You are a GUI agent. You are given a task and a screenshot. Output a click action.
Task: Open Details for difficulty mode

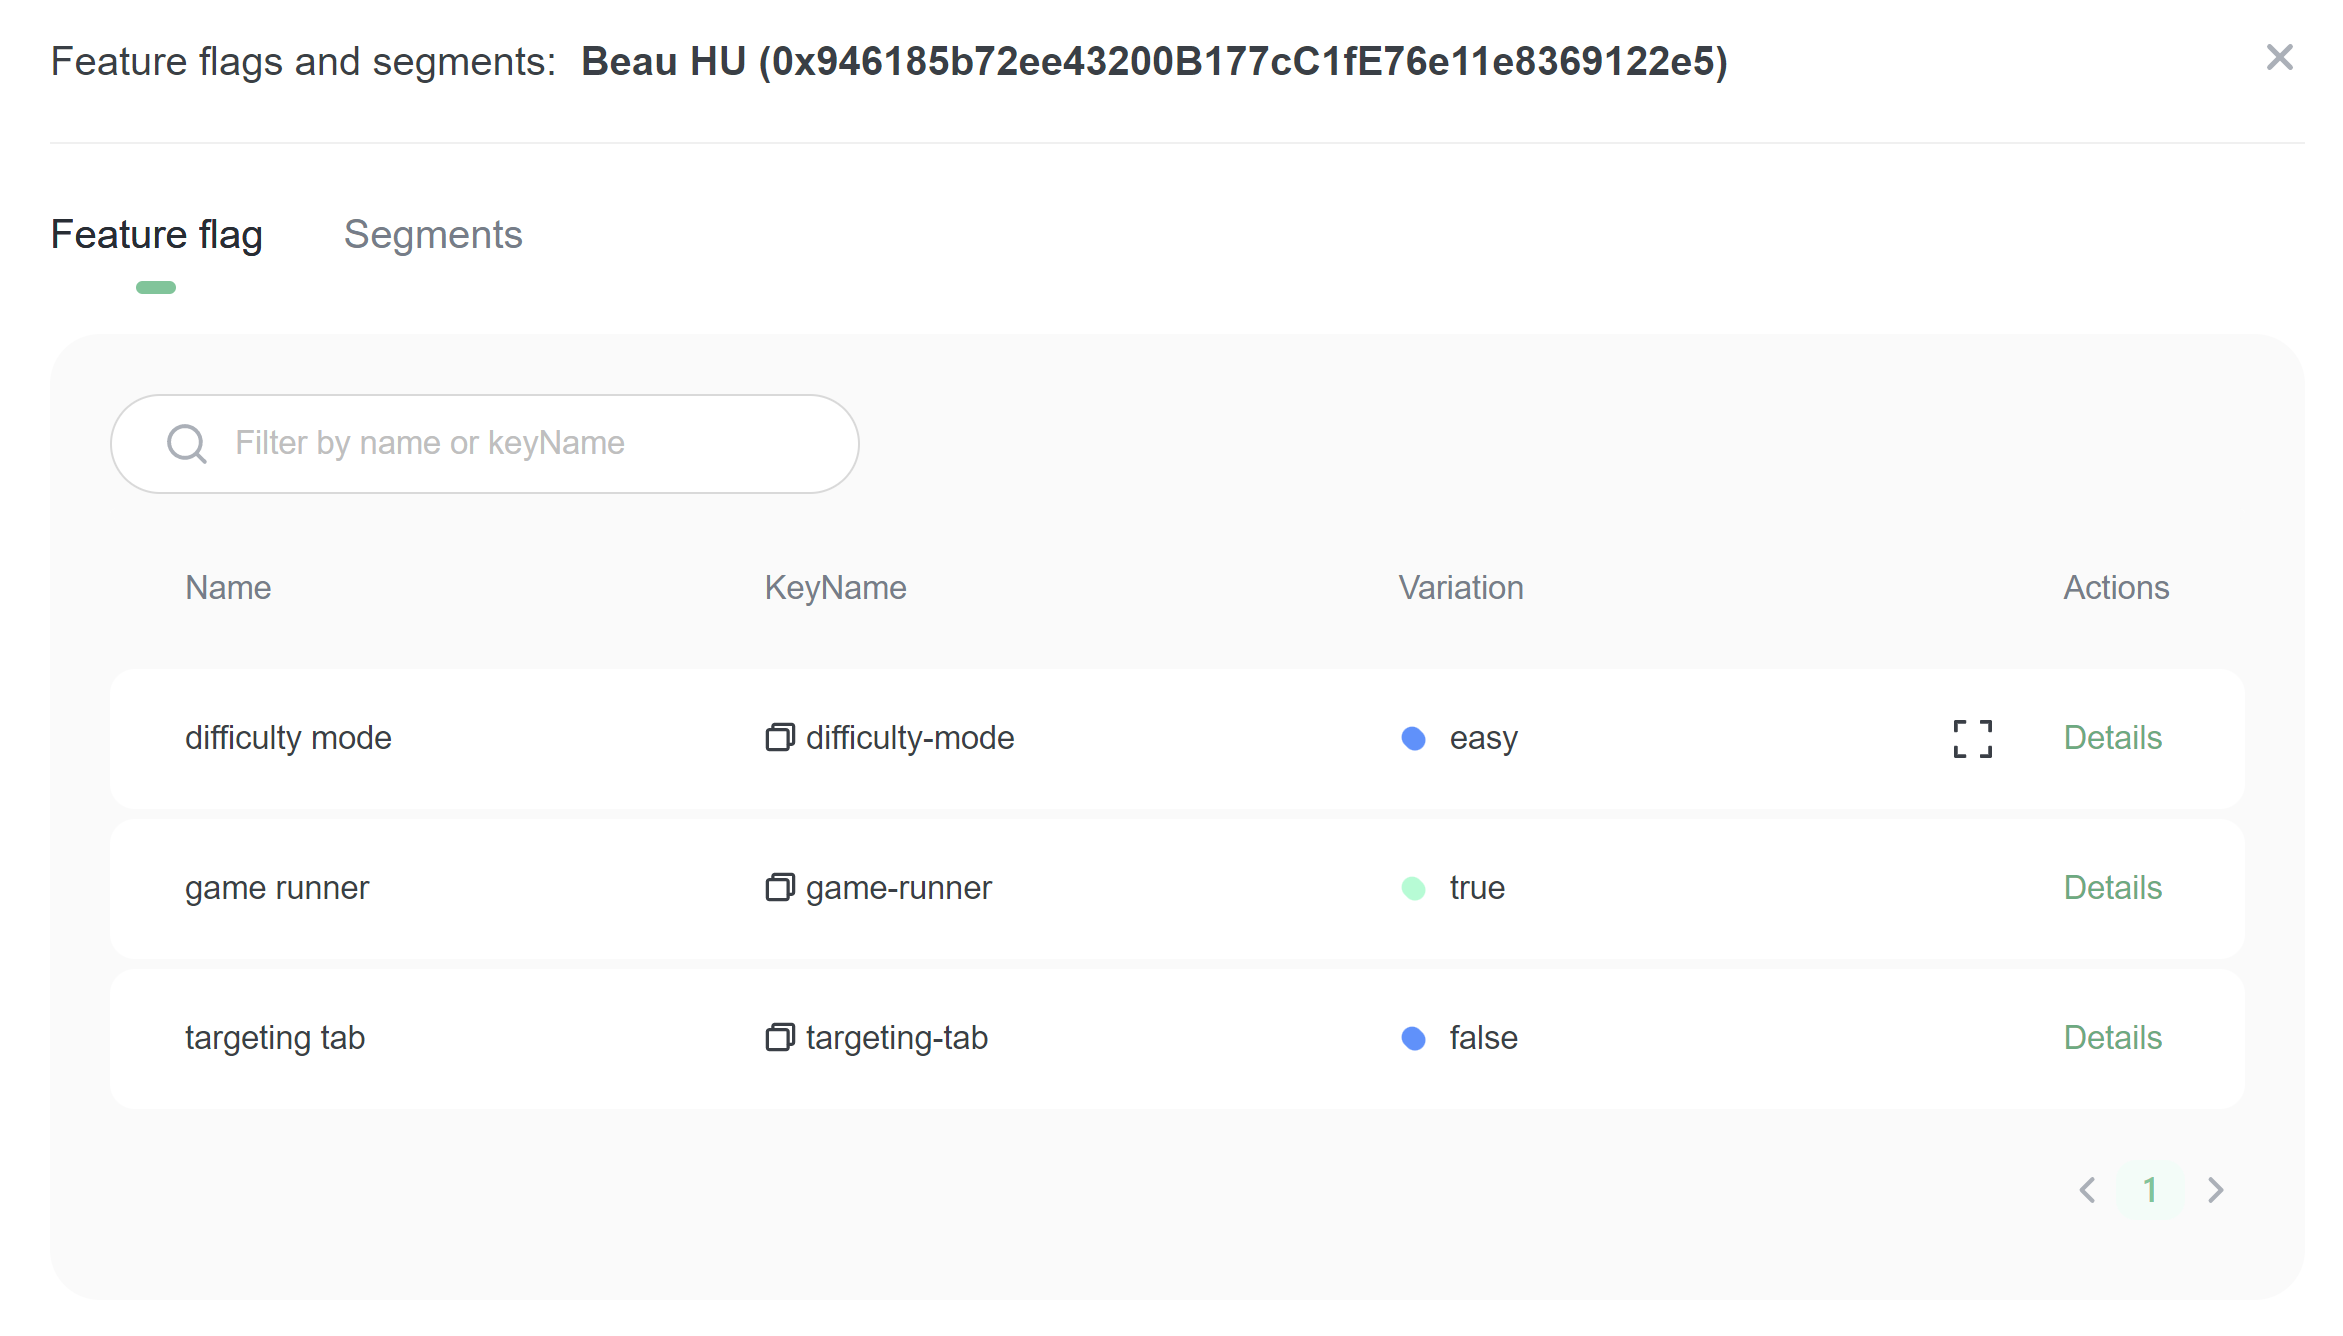pyautogui.click(x=2112, y=738)
